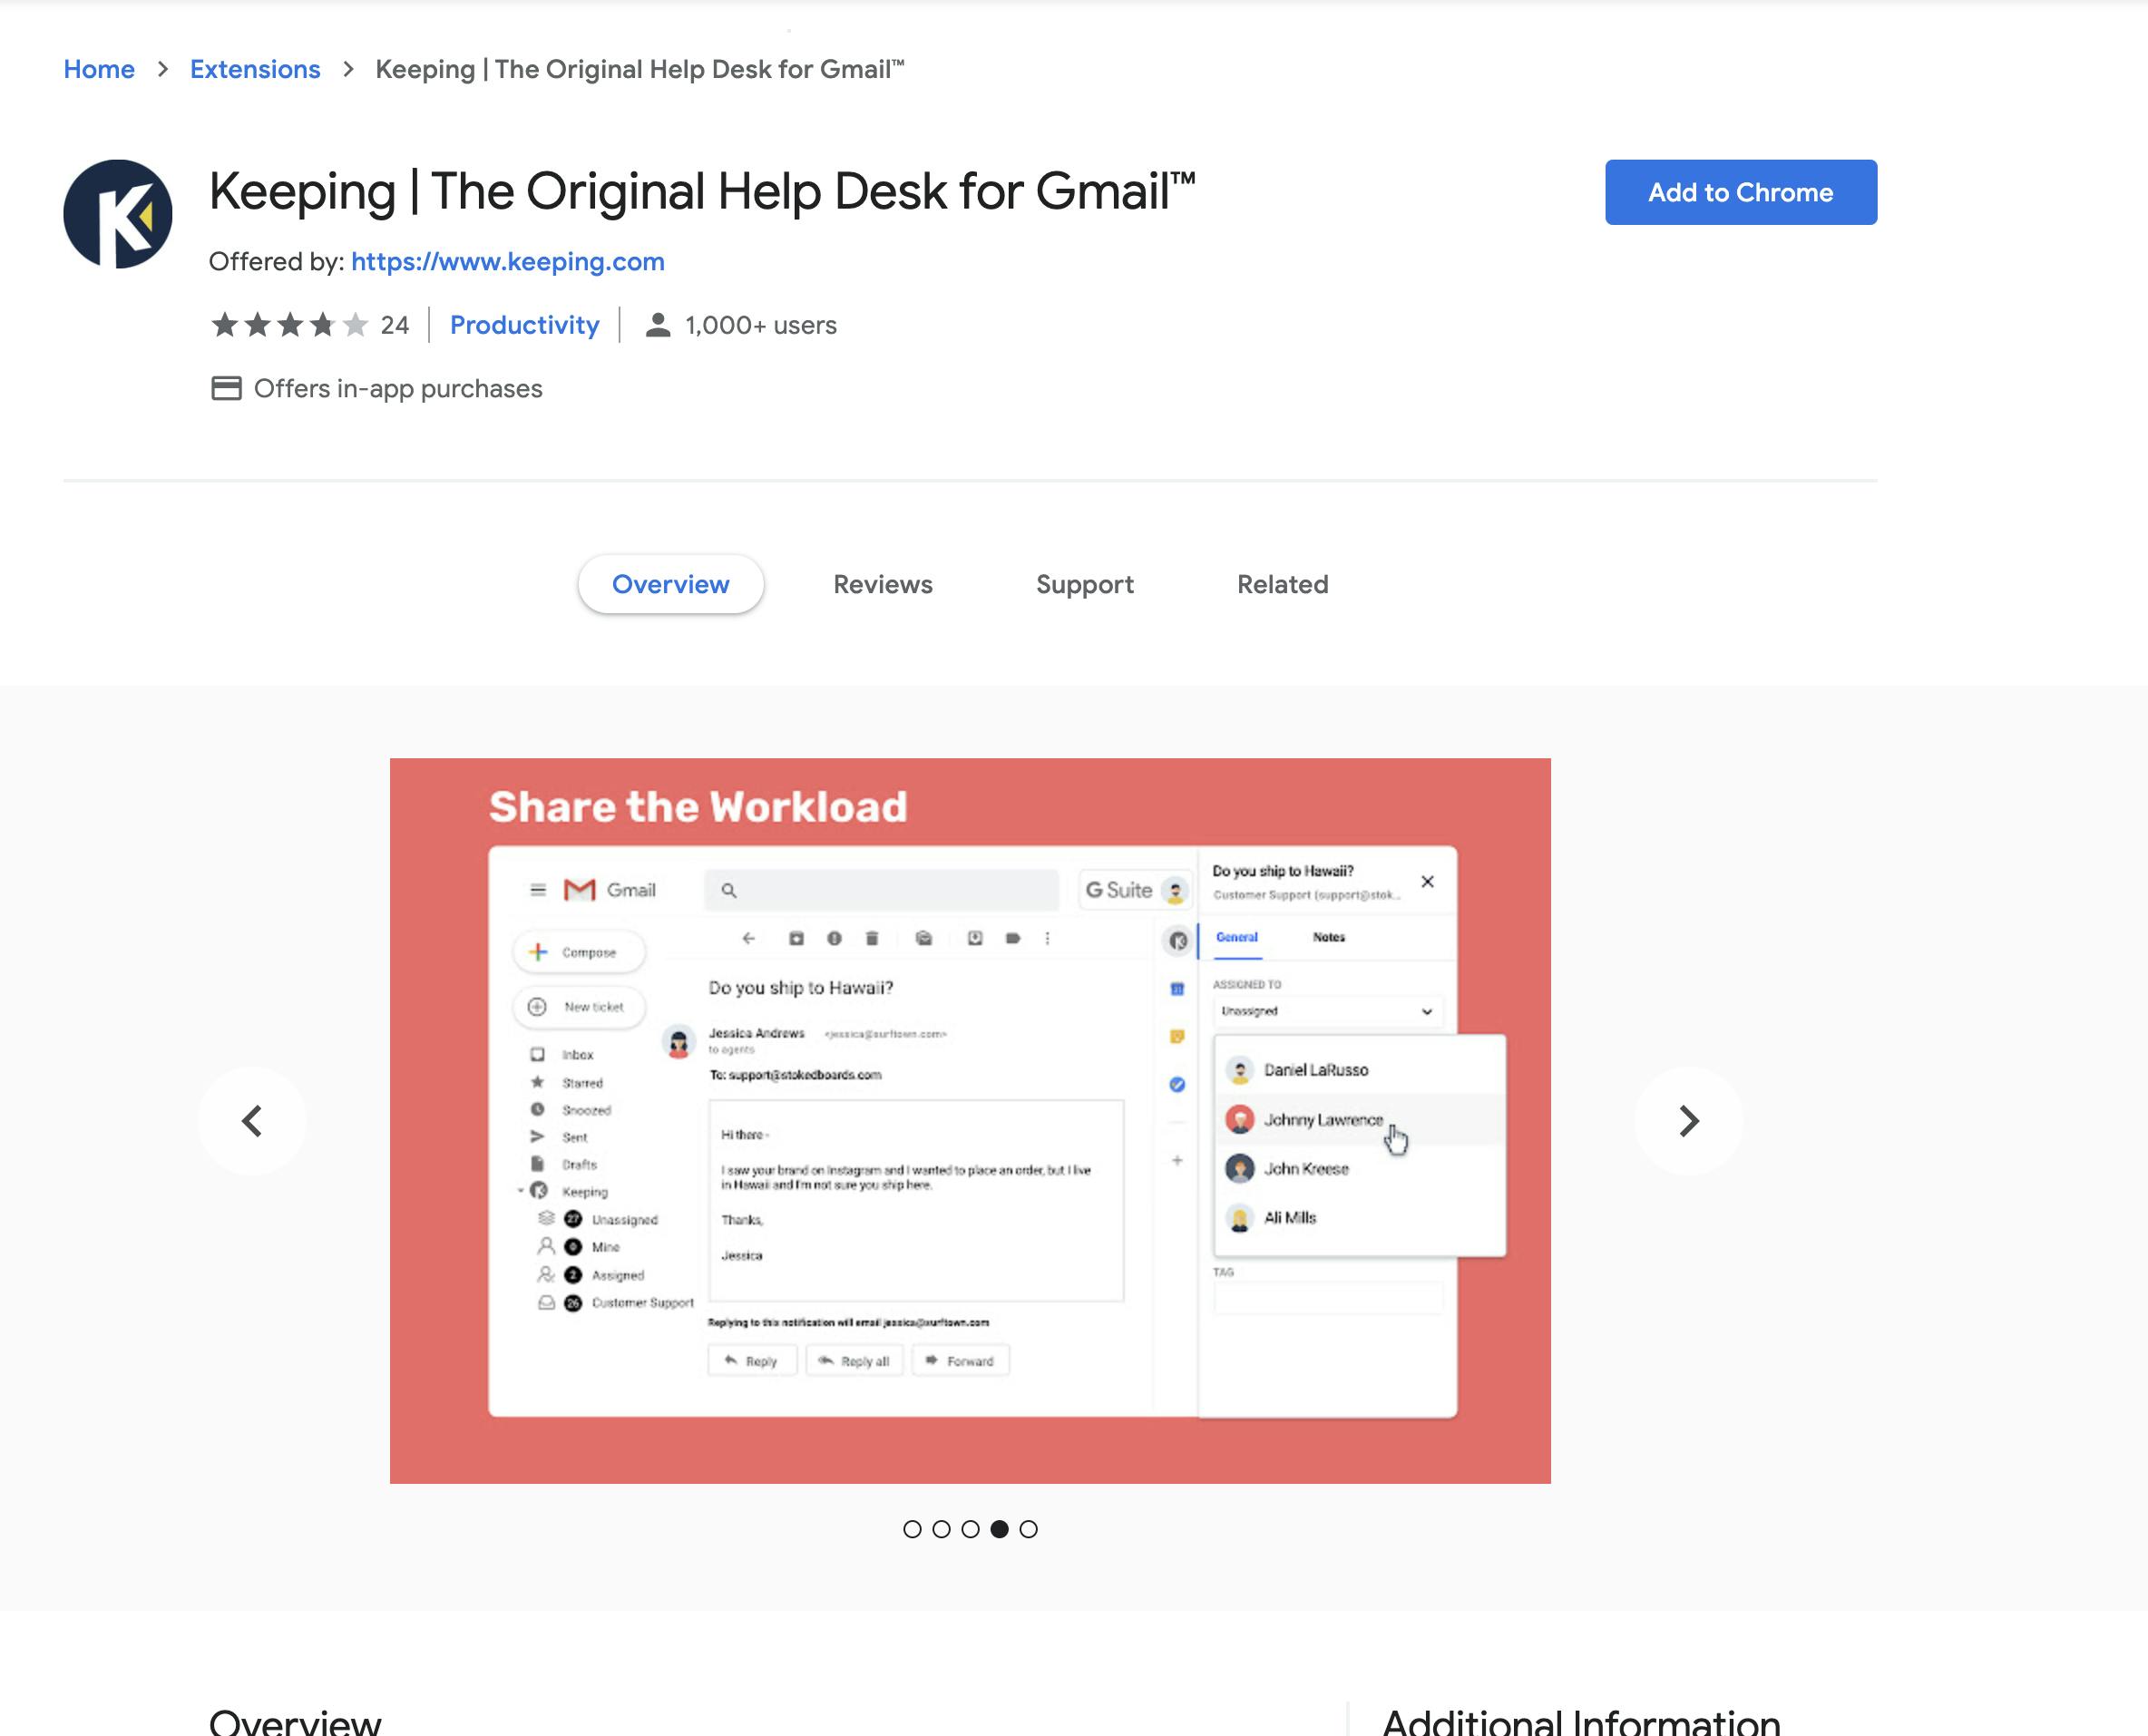Click the Keeping extension logo icon
Viewport: 2148px width, 1736px height.
point(118,214)
